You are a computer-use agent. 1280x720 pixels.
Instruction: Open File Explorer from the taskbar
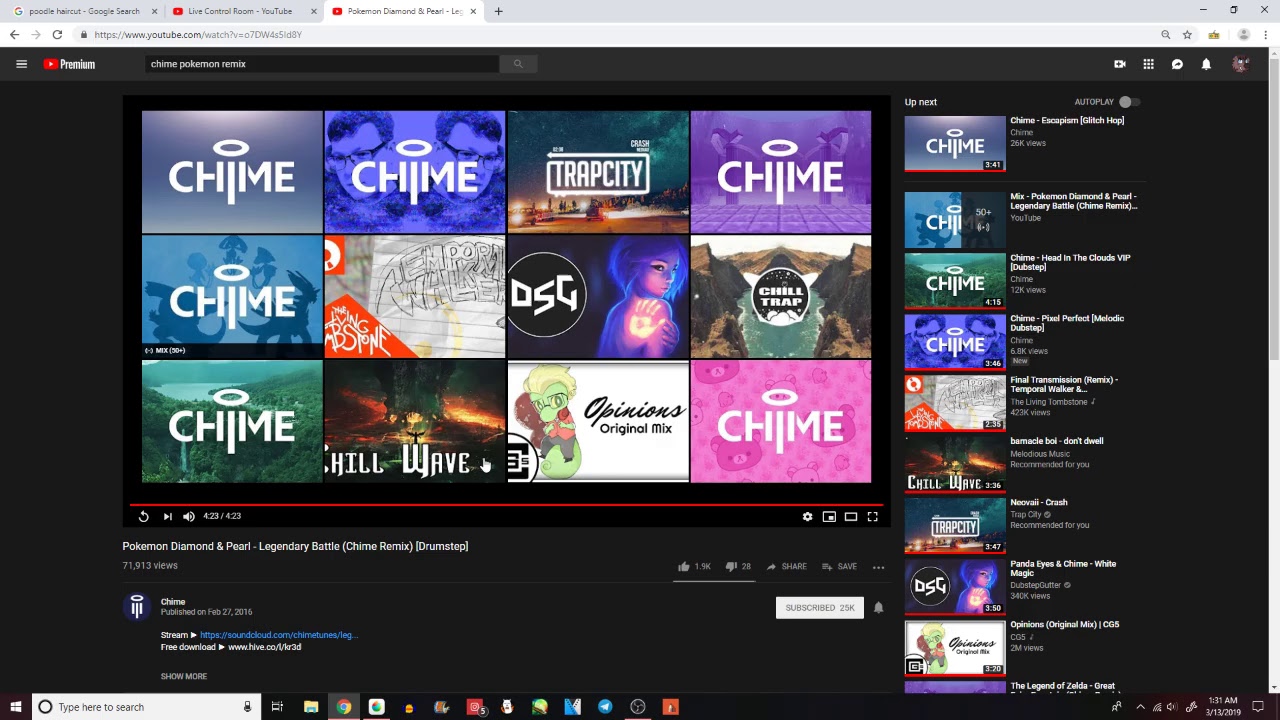(x=311, y=707)
